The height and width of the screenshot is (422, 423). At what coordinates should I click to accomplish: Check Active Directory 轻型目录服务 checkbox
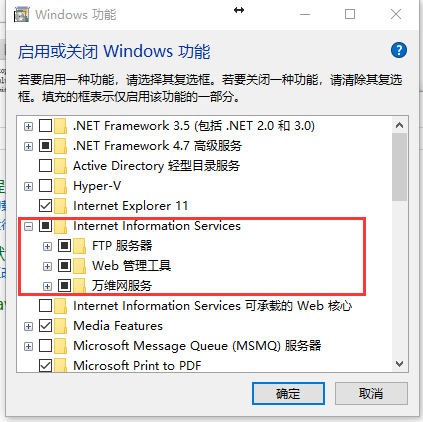click(x=45, y=166)
